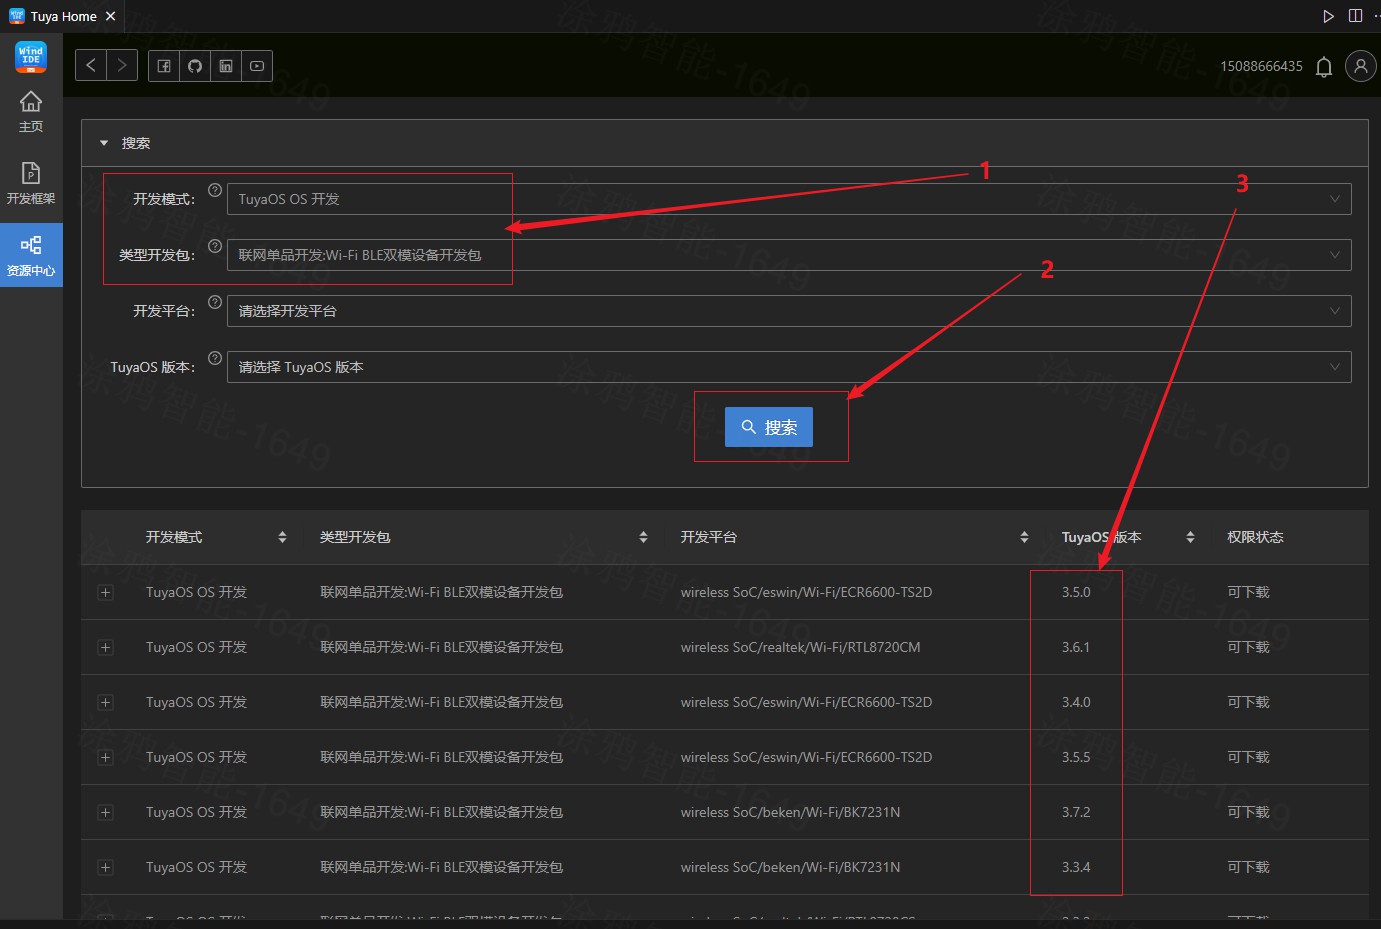Open the user account avatar
This screenshot has height=929, width=1381.
click(x=1360, y=66)
